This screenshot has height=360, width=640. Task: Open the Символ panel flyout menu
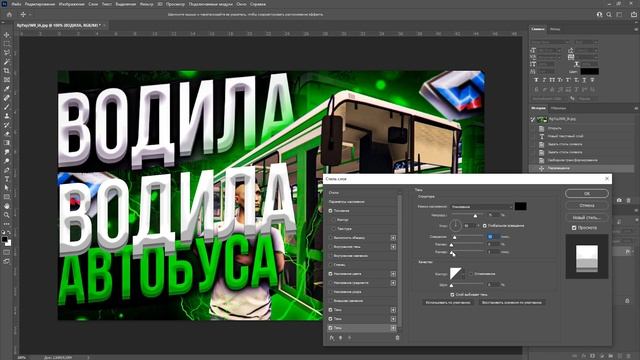point(636,29)
